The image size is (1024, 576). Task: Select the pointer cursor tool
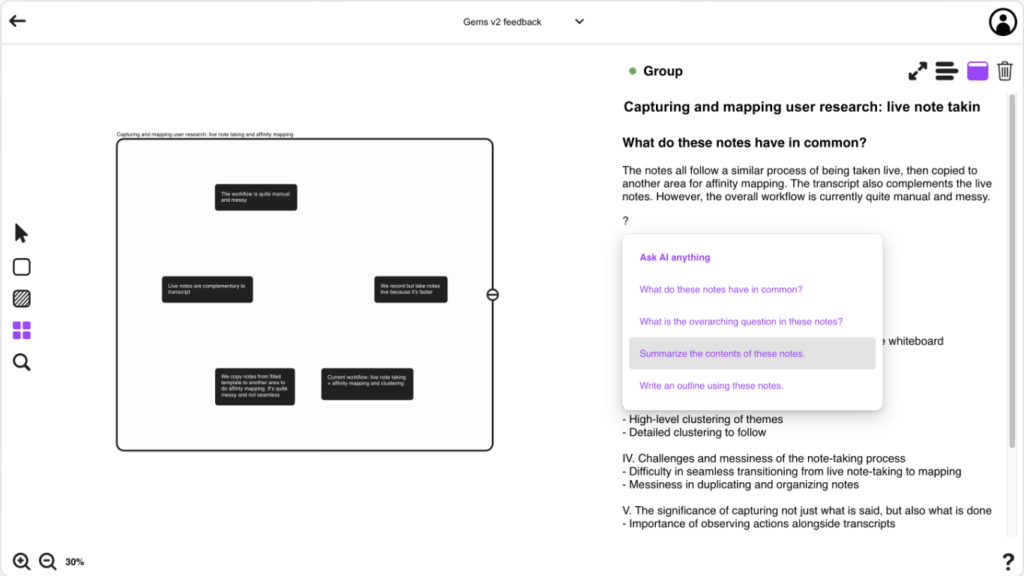pos(21,233)
